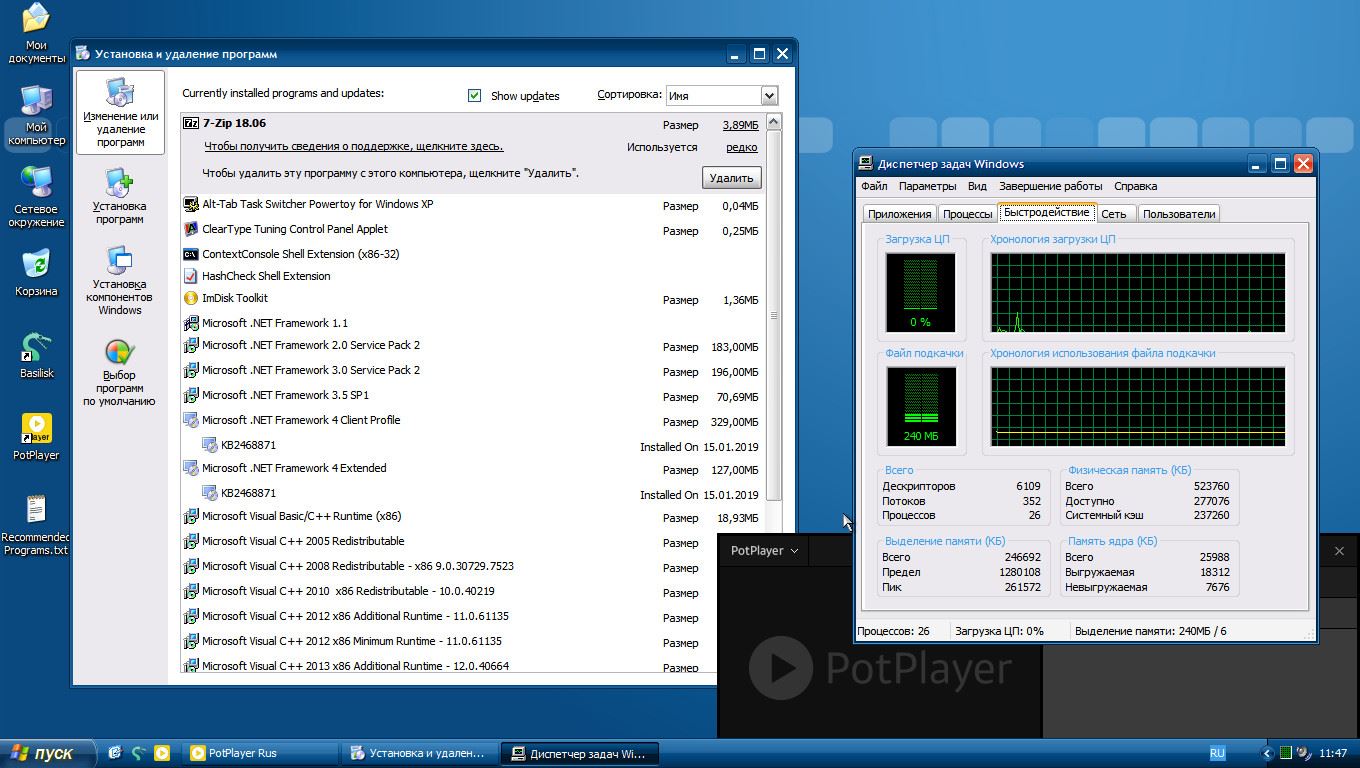
Task: Activate PotPlayer Rus taskbar button
Action: point(262,753)
